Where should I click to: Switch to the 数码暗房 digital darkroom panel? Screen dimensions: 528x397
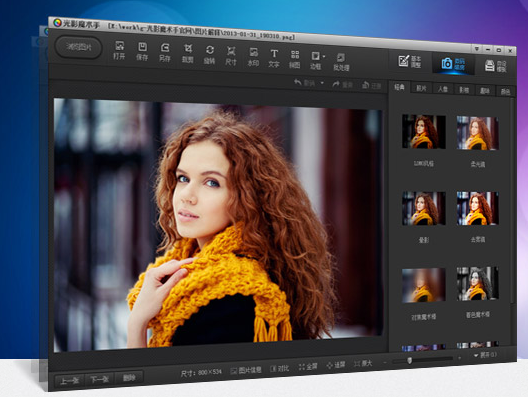(x=453, y=63)
